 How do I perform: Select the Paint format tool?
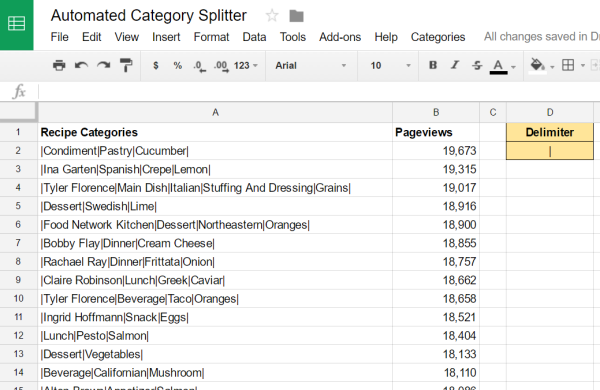[x=126, y=65]
